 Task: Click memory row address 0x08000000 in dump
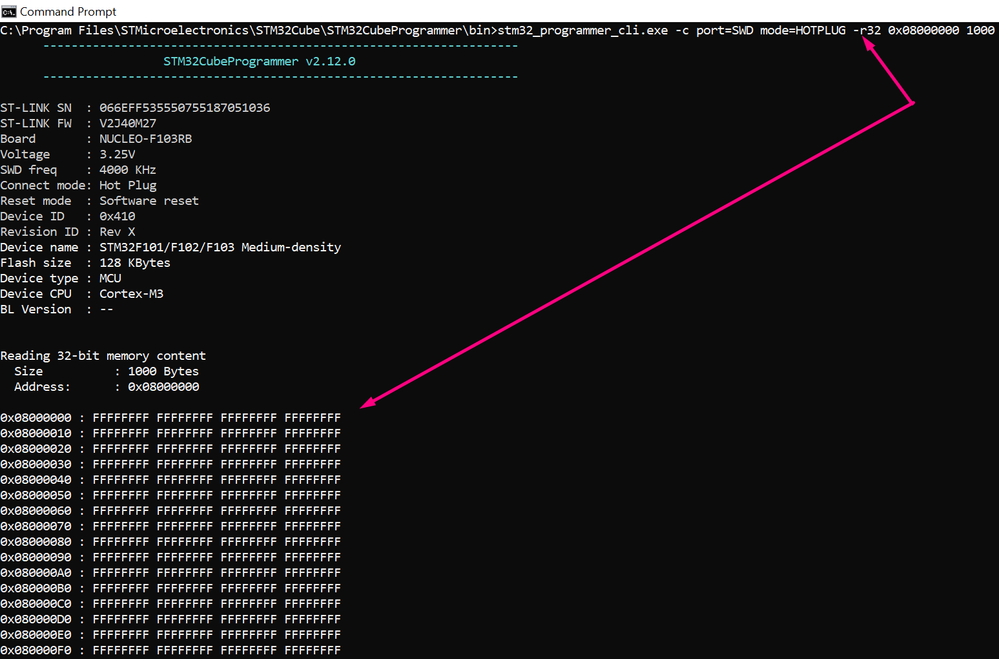click(x=36, y=417)
